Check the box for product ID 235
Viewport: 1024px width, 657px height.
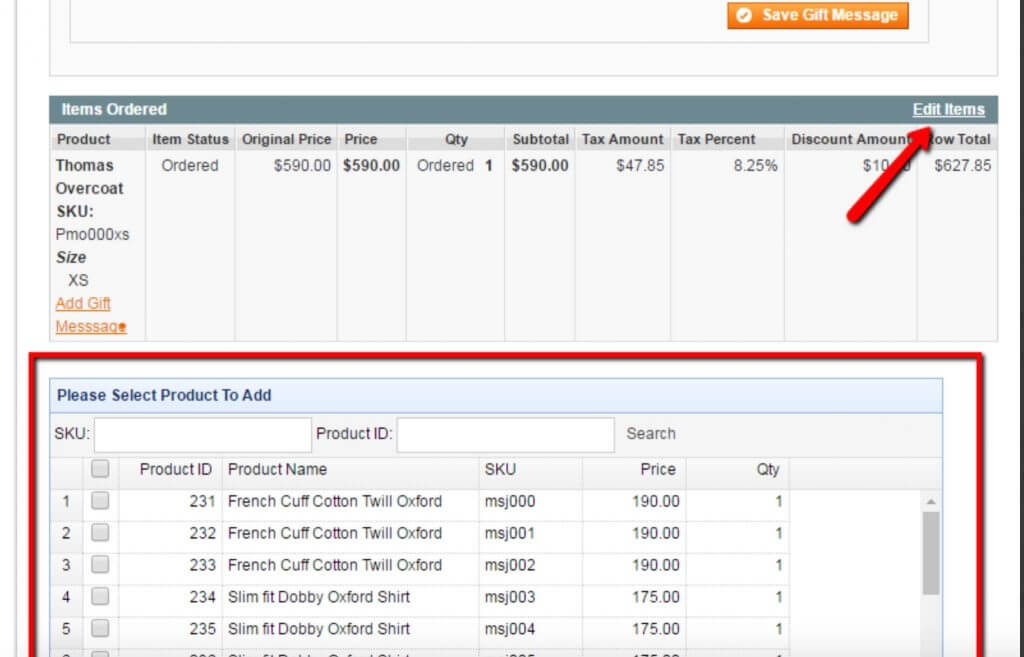(x=100, y=628)
